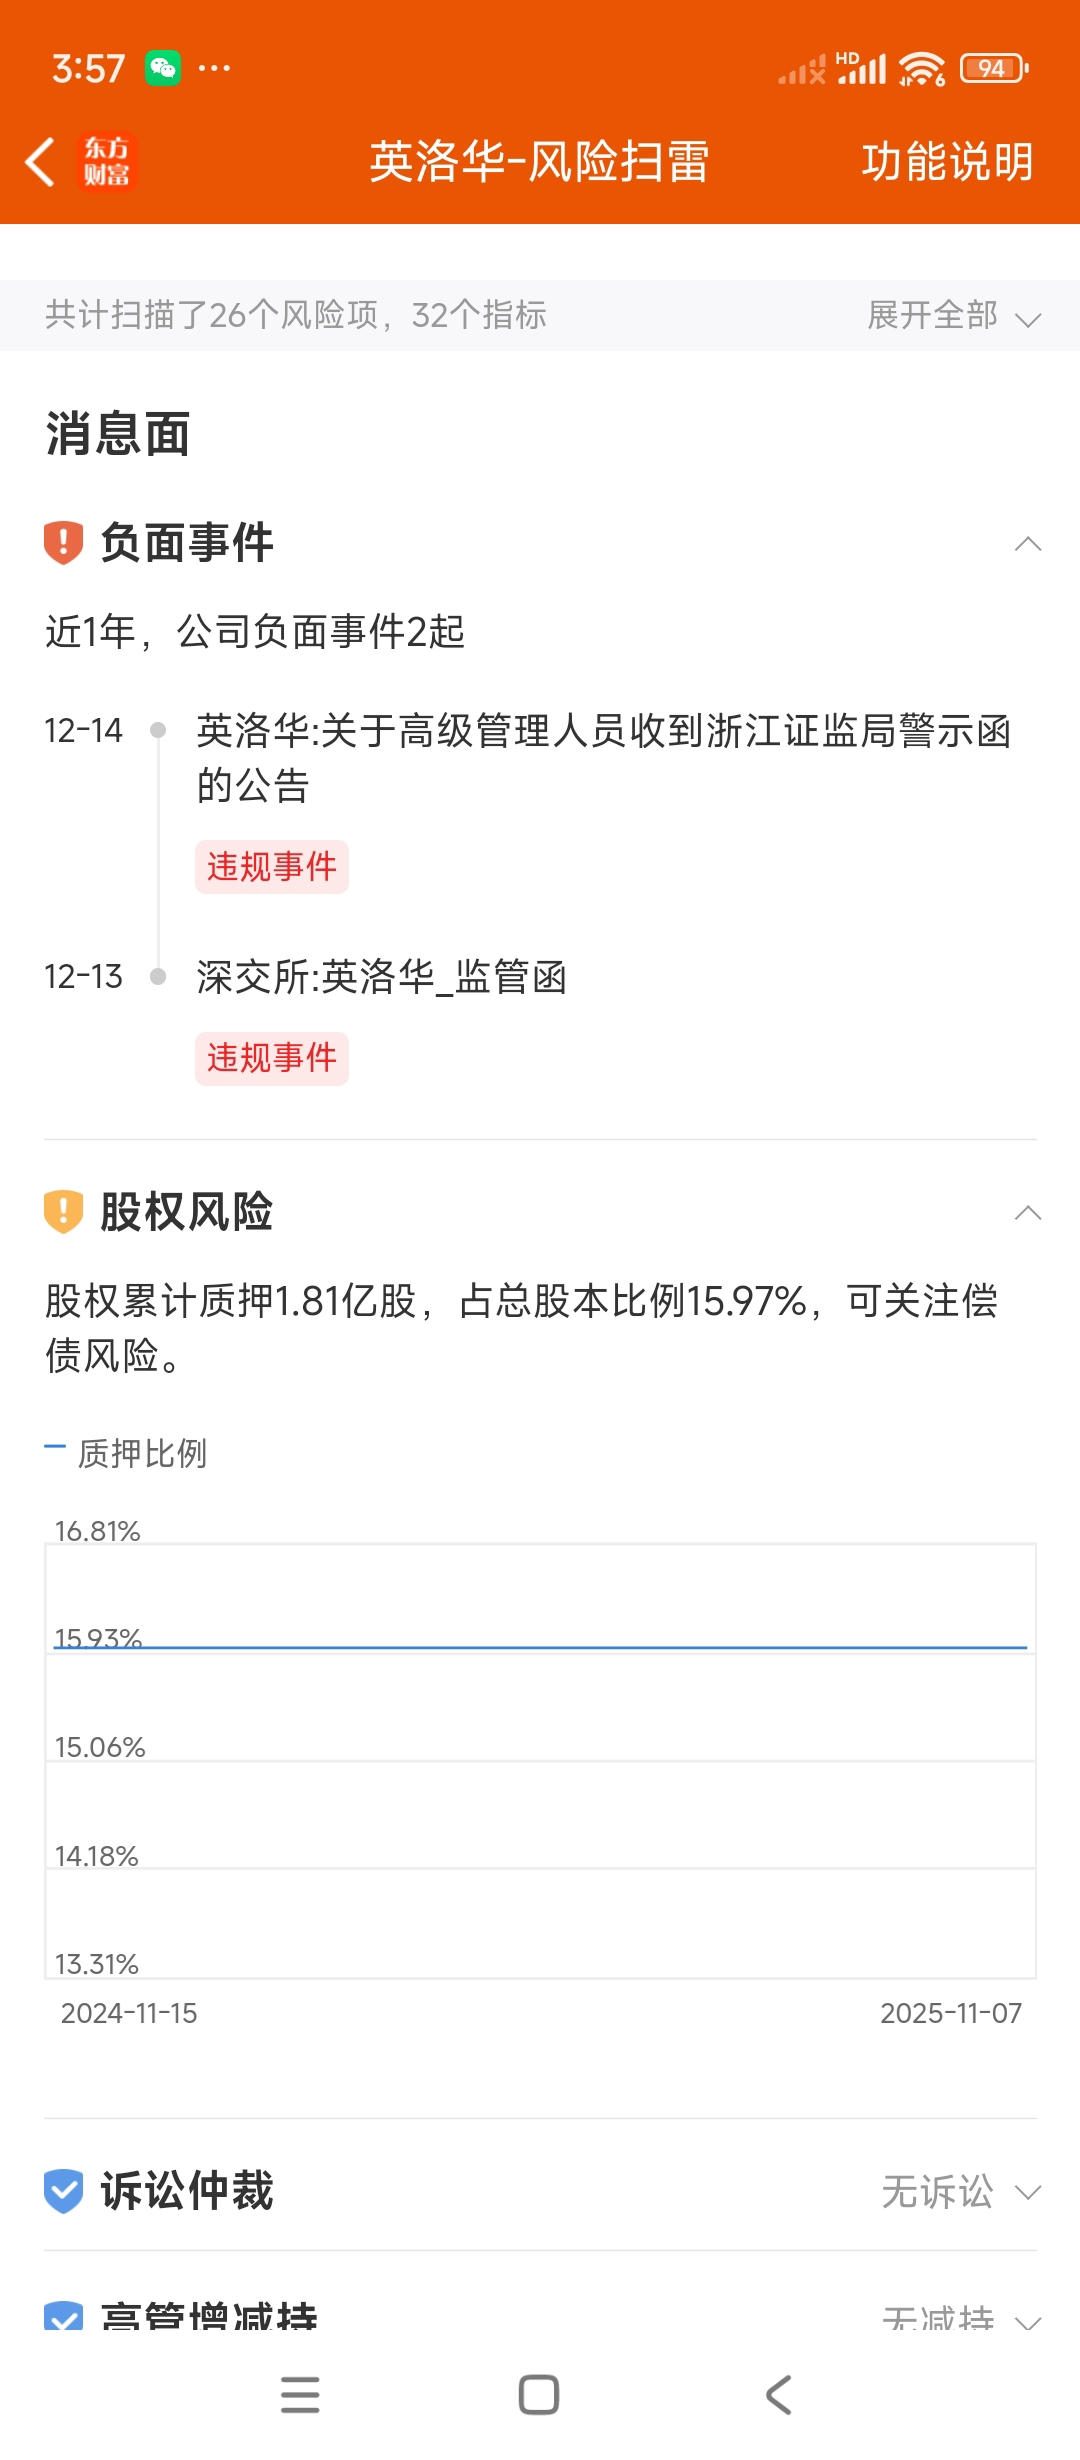
Task: Open 功能说明 in the header
Action: coord(946,162)
